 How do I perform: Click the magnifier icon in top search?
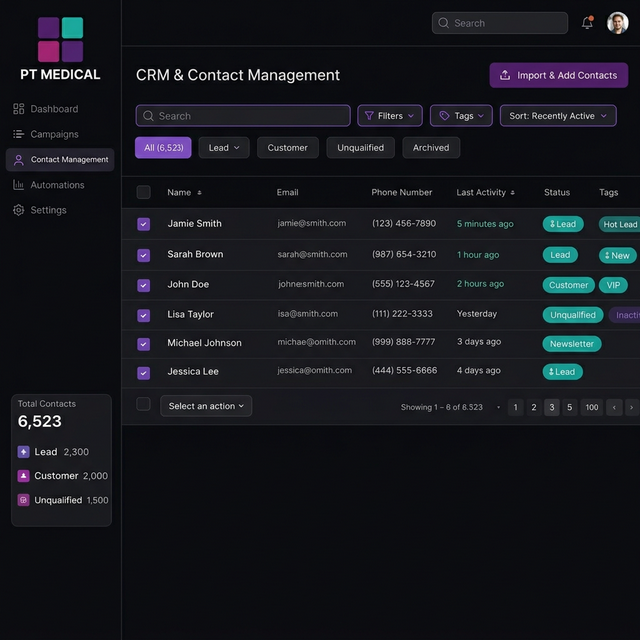(443, 23)
